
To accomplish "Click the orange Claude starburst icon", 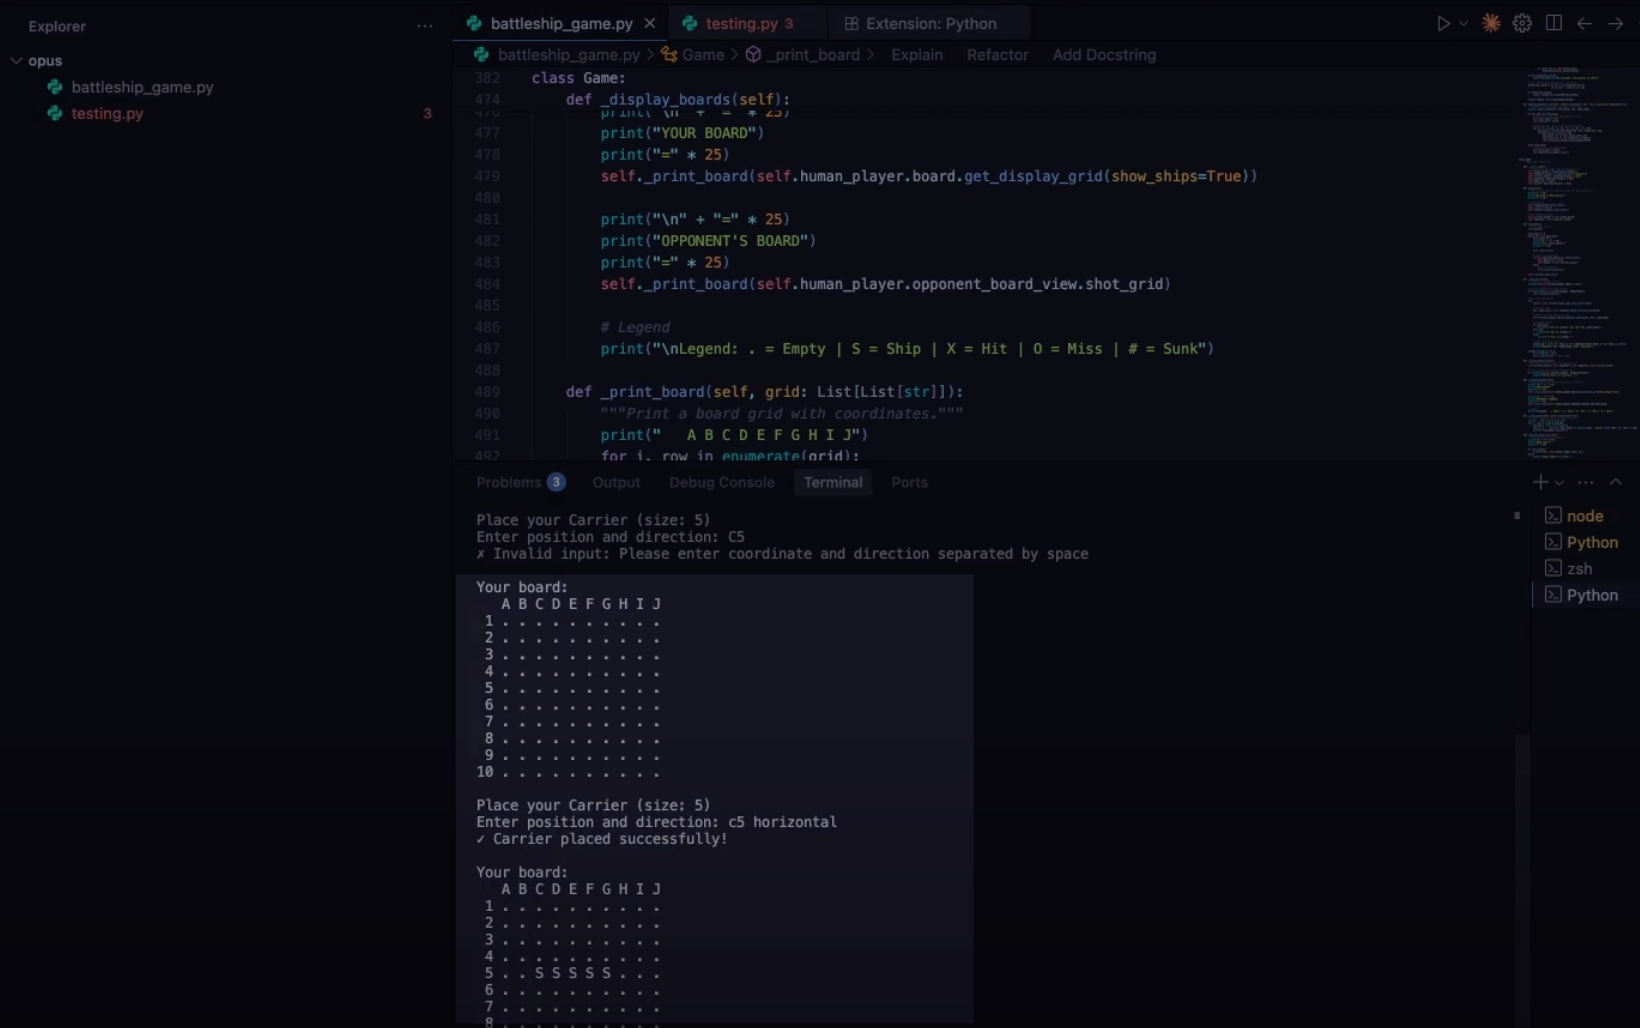I will [1491, 23].
